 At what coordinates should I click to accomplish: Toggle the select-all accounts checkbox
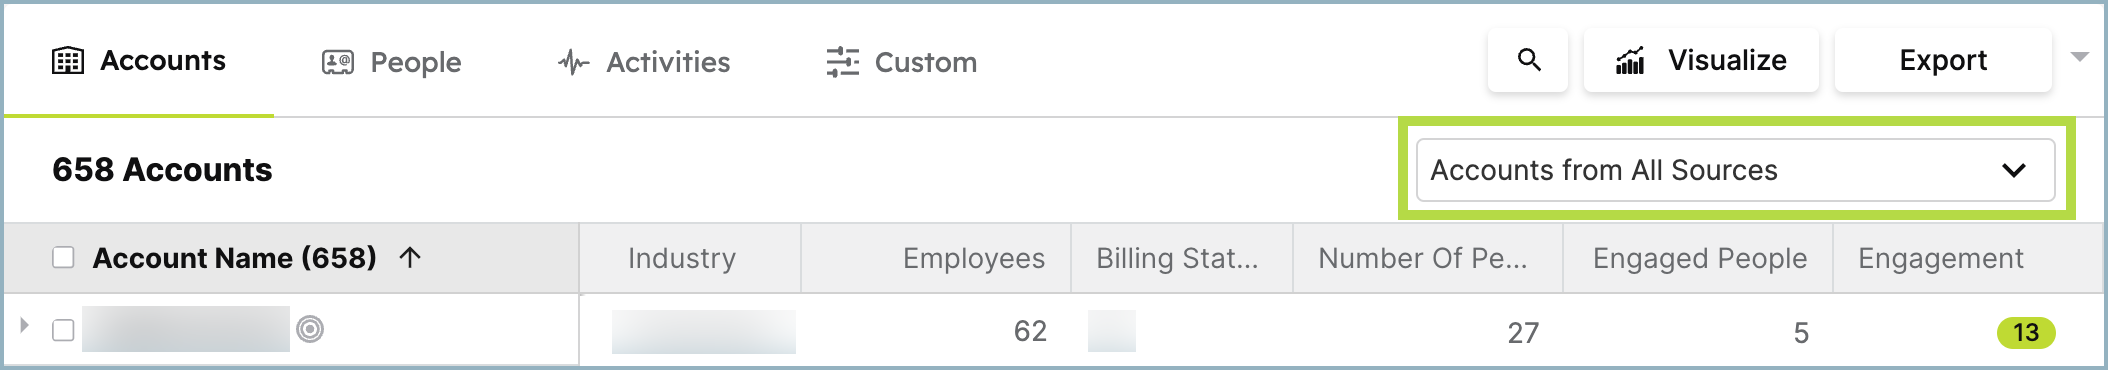click(x=63, y=258)
